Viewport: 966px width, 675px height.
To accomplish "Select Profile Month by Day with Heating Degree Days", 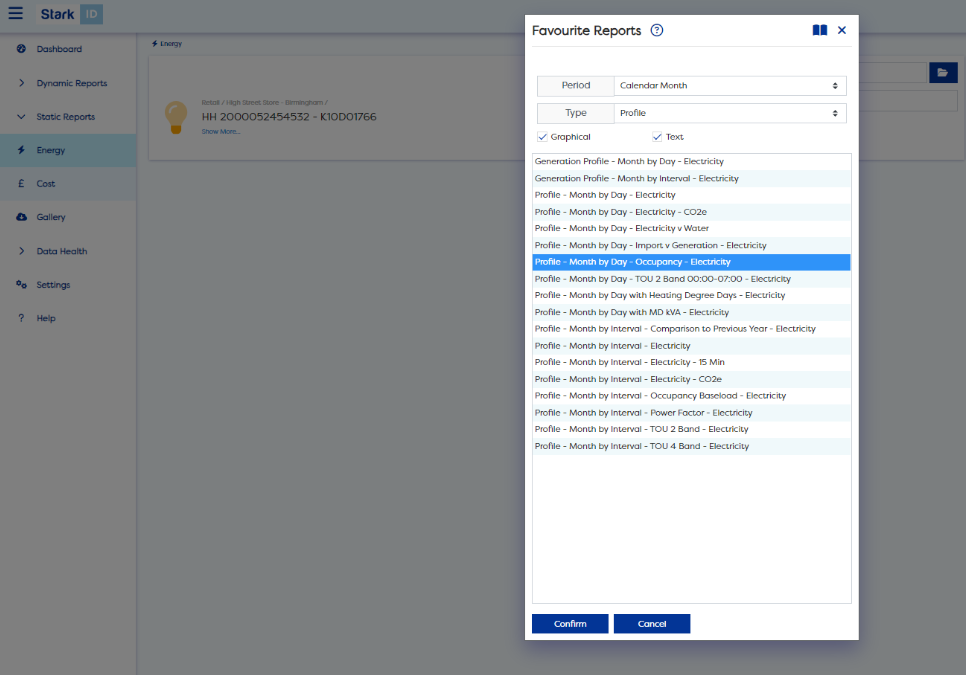I will pyautogui.click(x=691, y=295).
